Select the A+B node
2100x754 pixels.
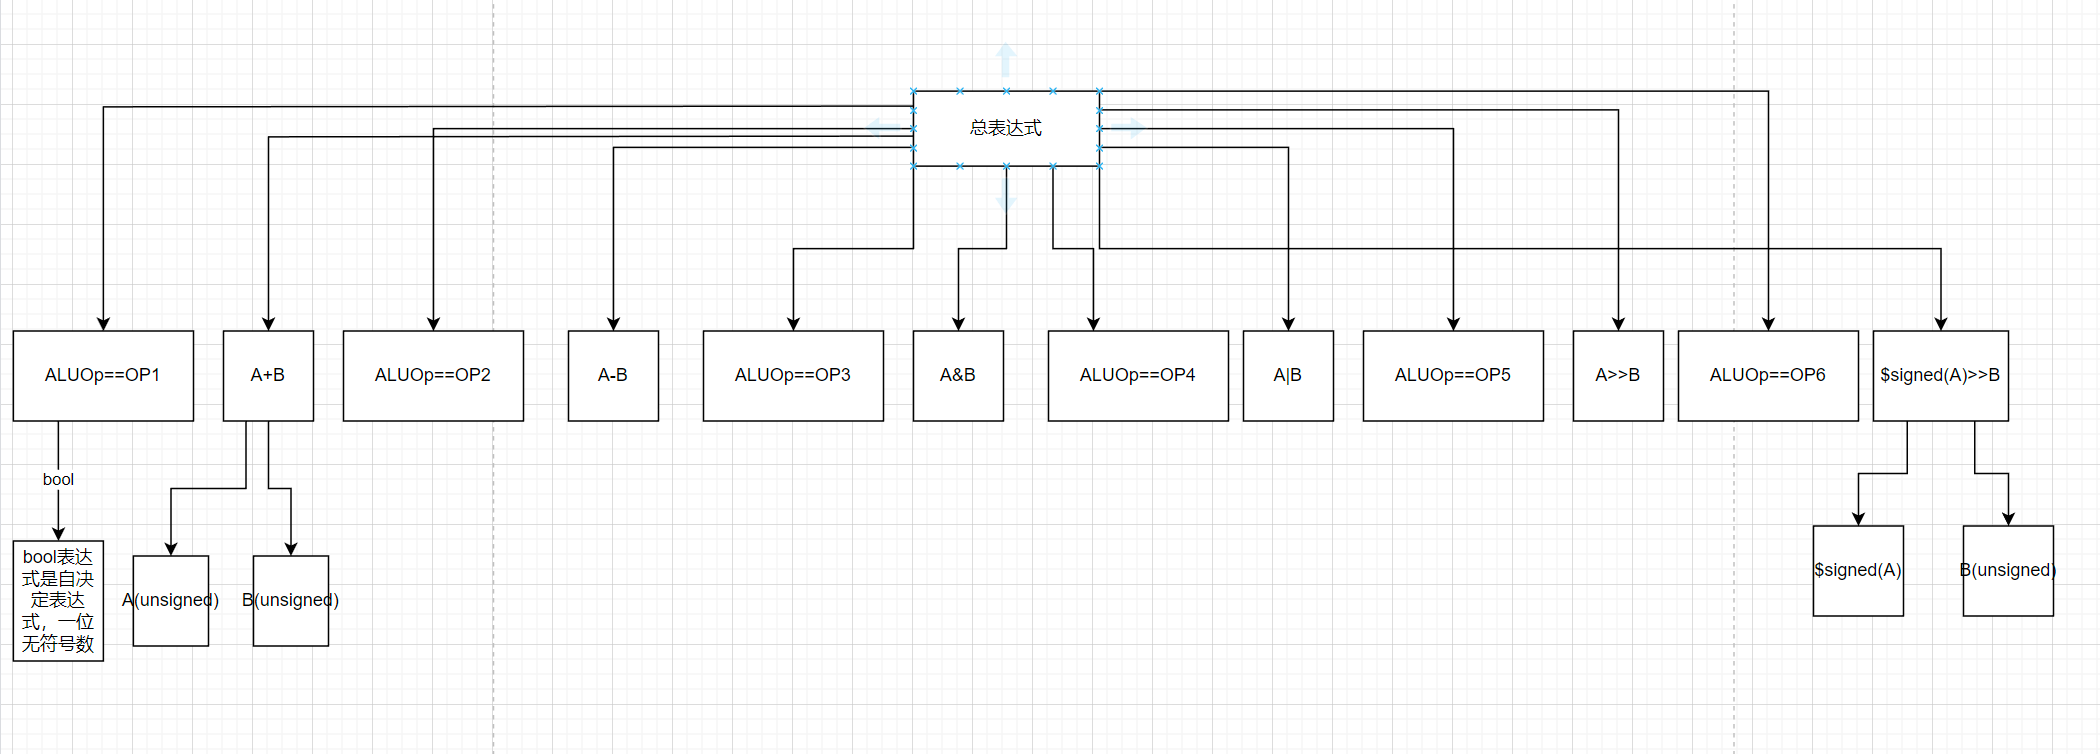pyautogui.click(x=268, y=375)
